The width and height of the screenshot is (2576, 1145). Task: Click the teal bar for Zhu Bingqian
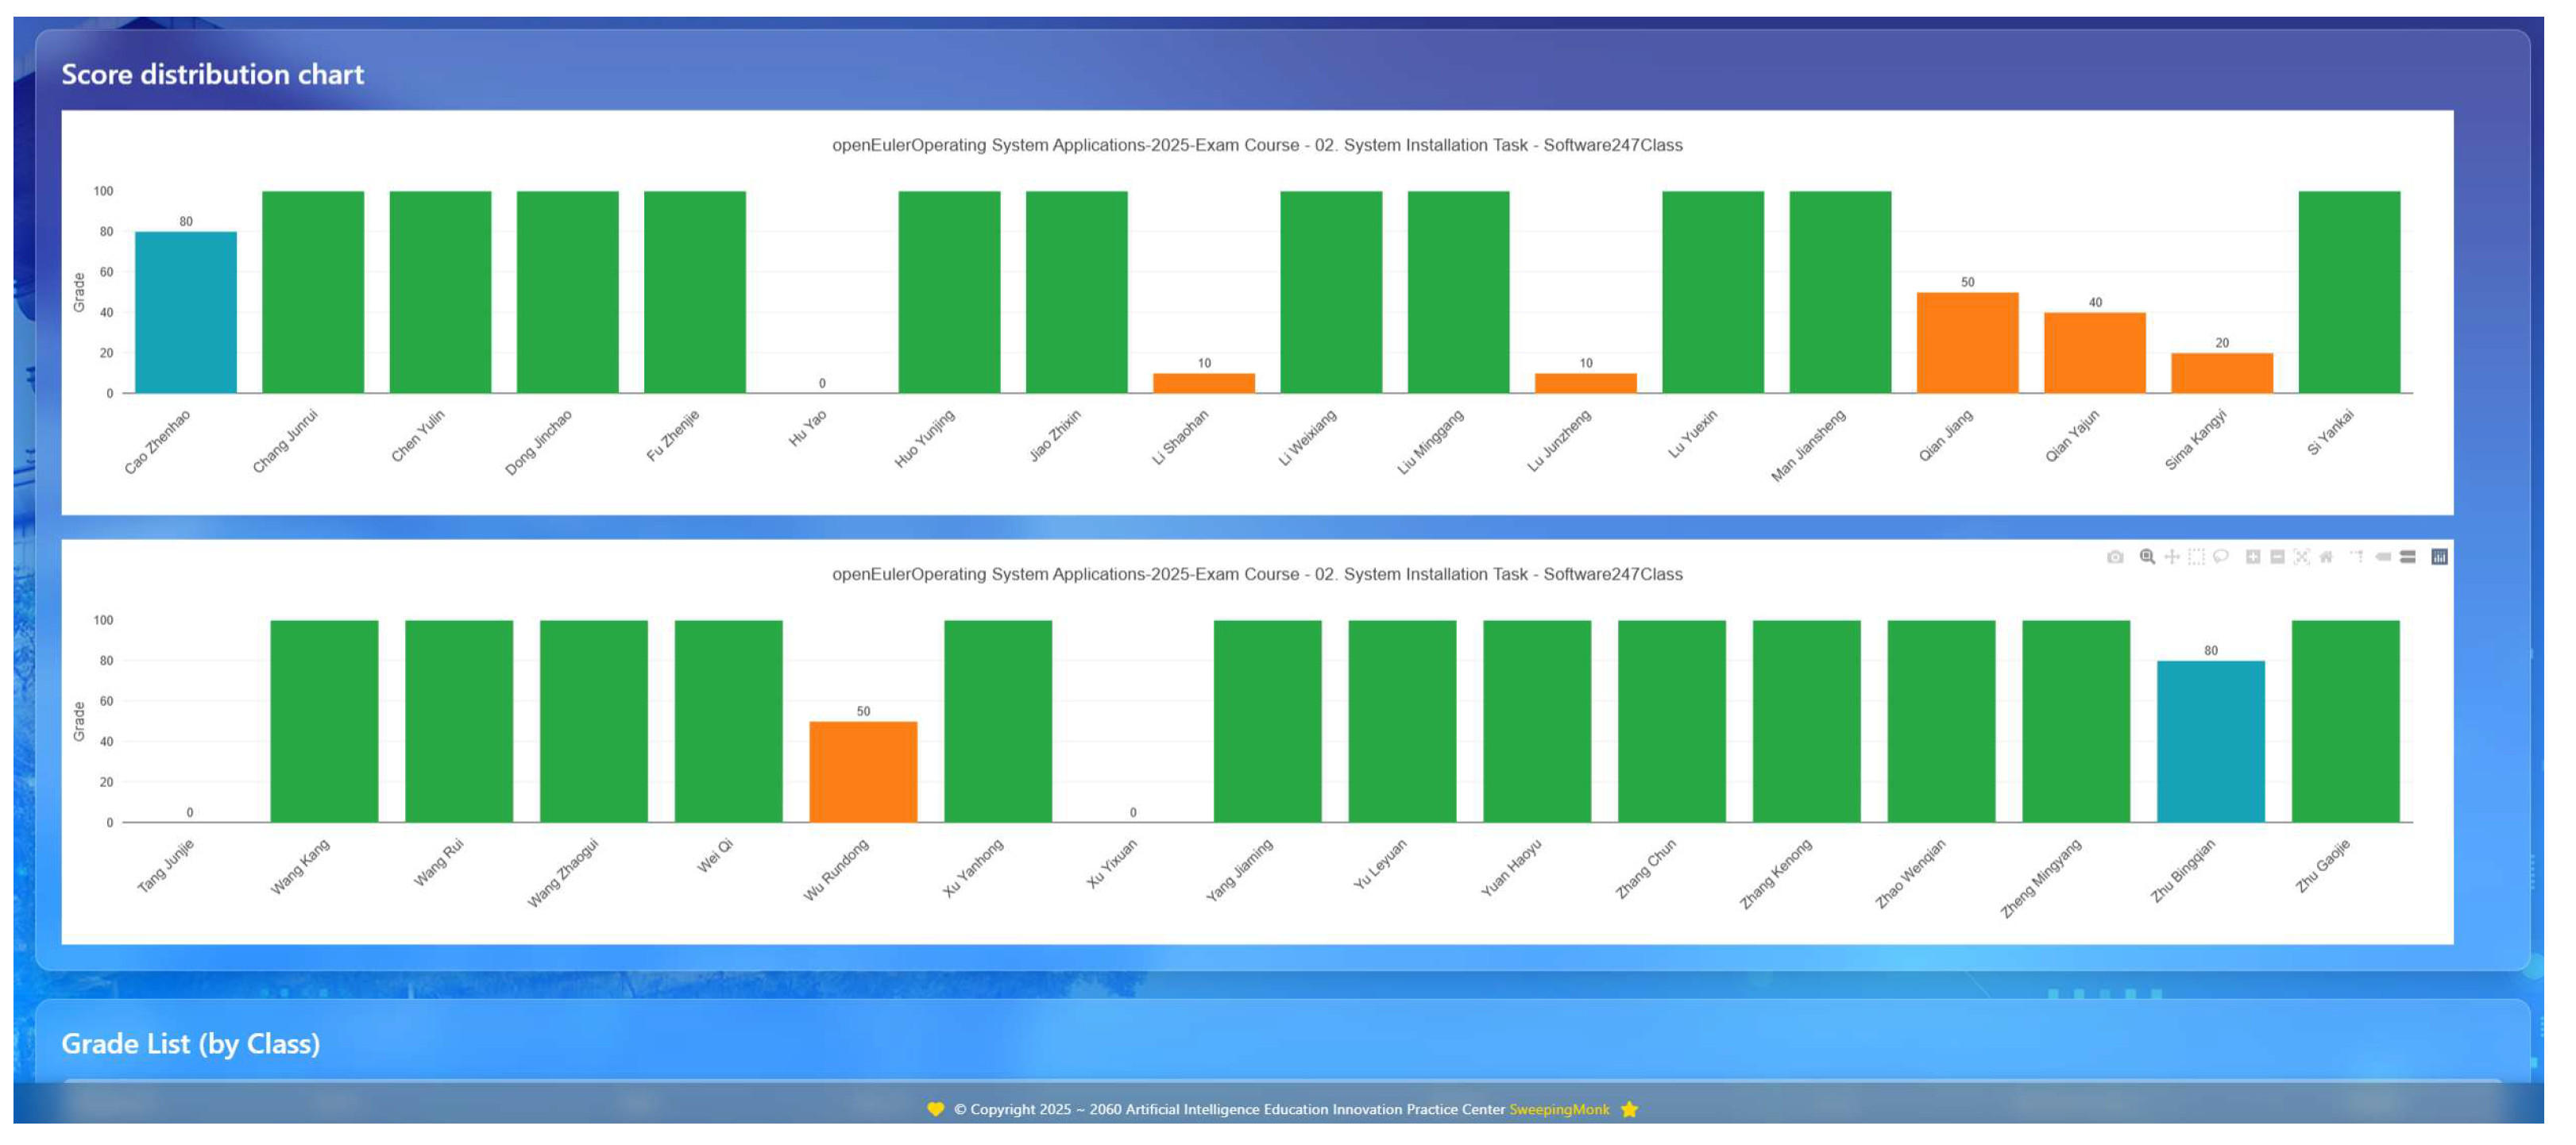coord(2211,742)
